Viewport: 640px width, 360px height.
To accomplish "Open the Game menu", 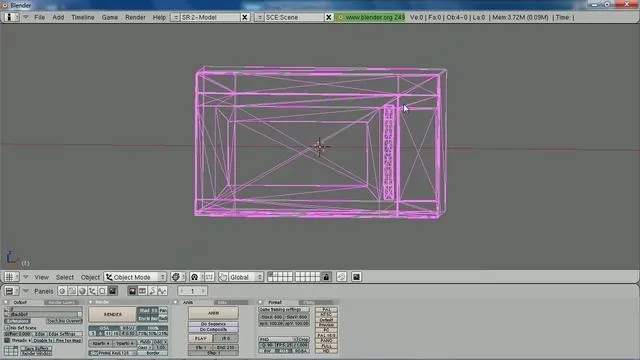I will click(x=110, y=17).
